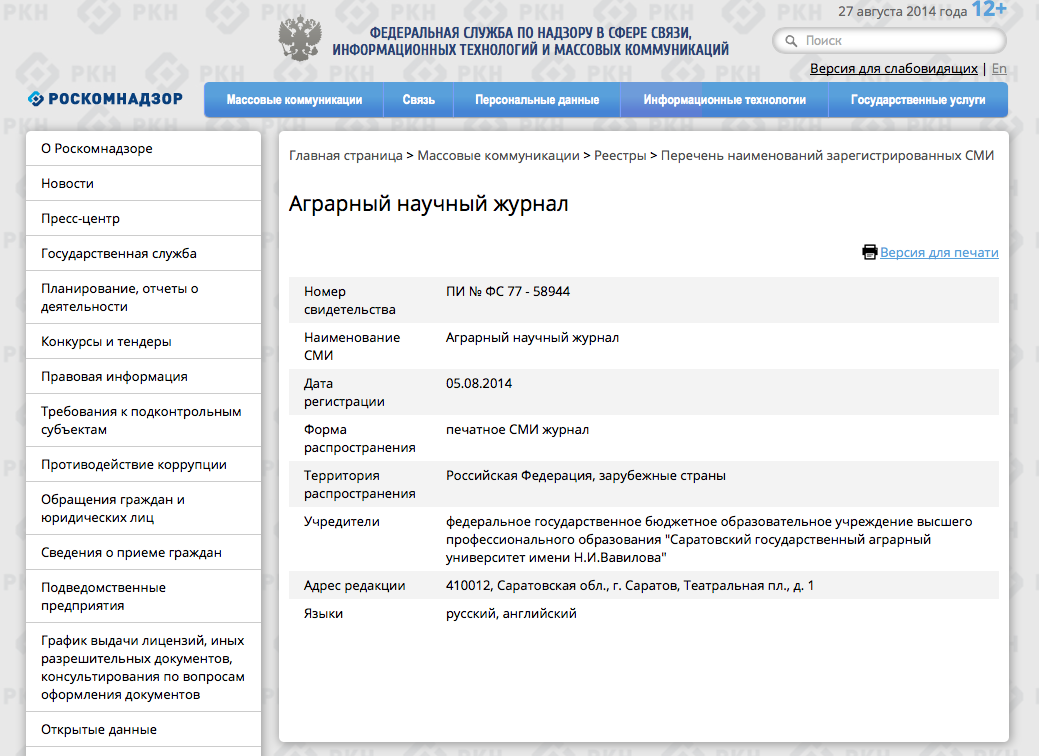Click the 12+ age rating mark
The image size is (1039, 756).
(x=989, y=9)
